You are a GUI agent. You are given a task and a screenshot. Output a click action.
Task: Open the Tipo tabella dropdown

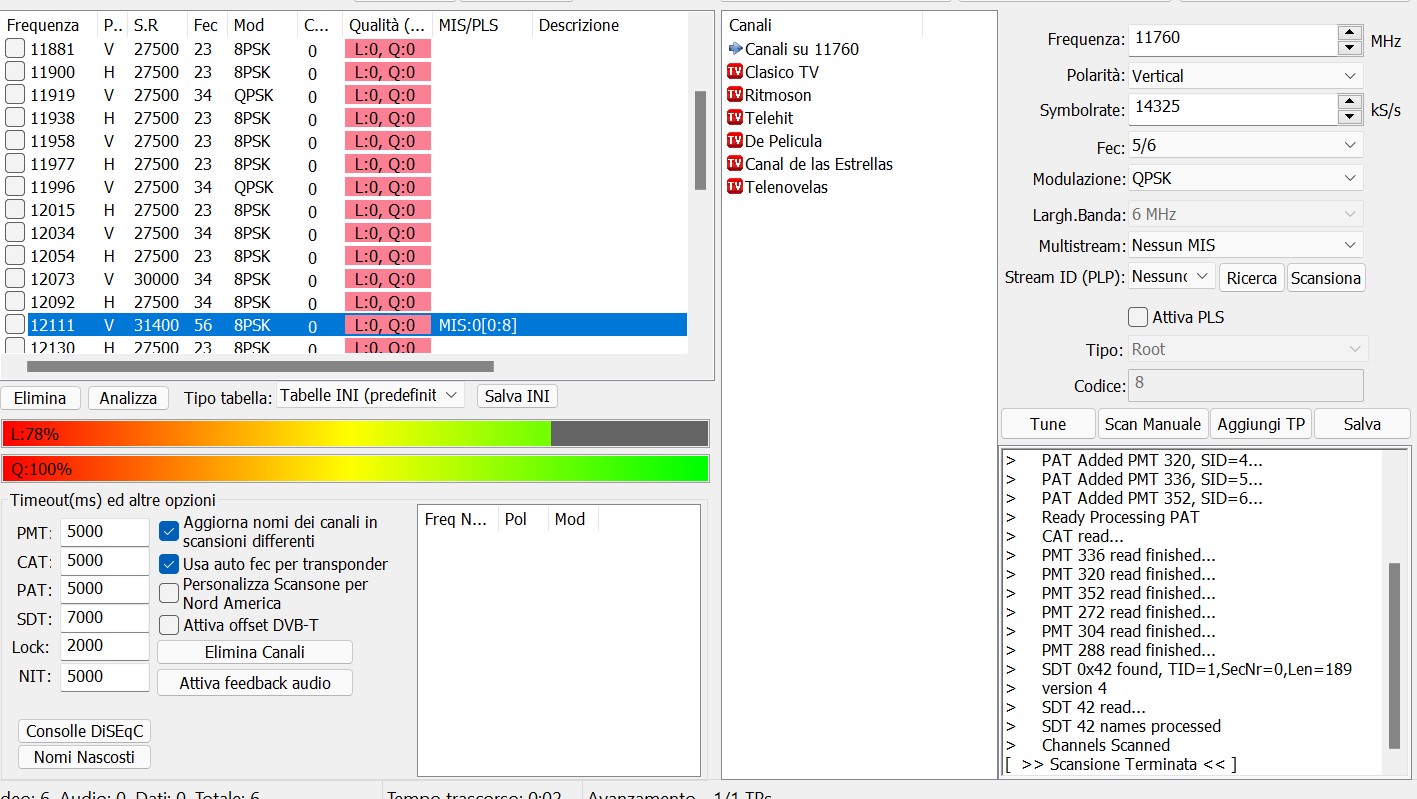click(371, 396)
